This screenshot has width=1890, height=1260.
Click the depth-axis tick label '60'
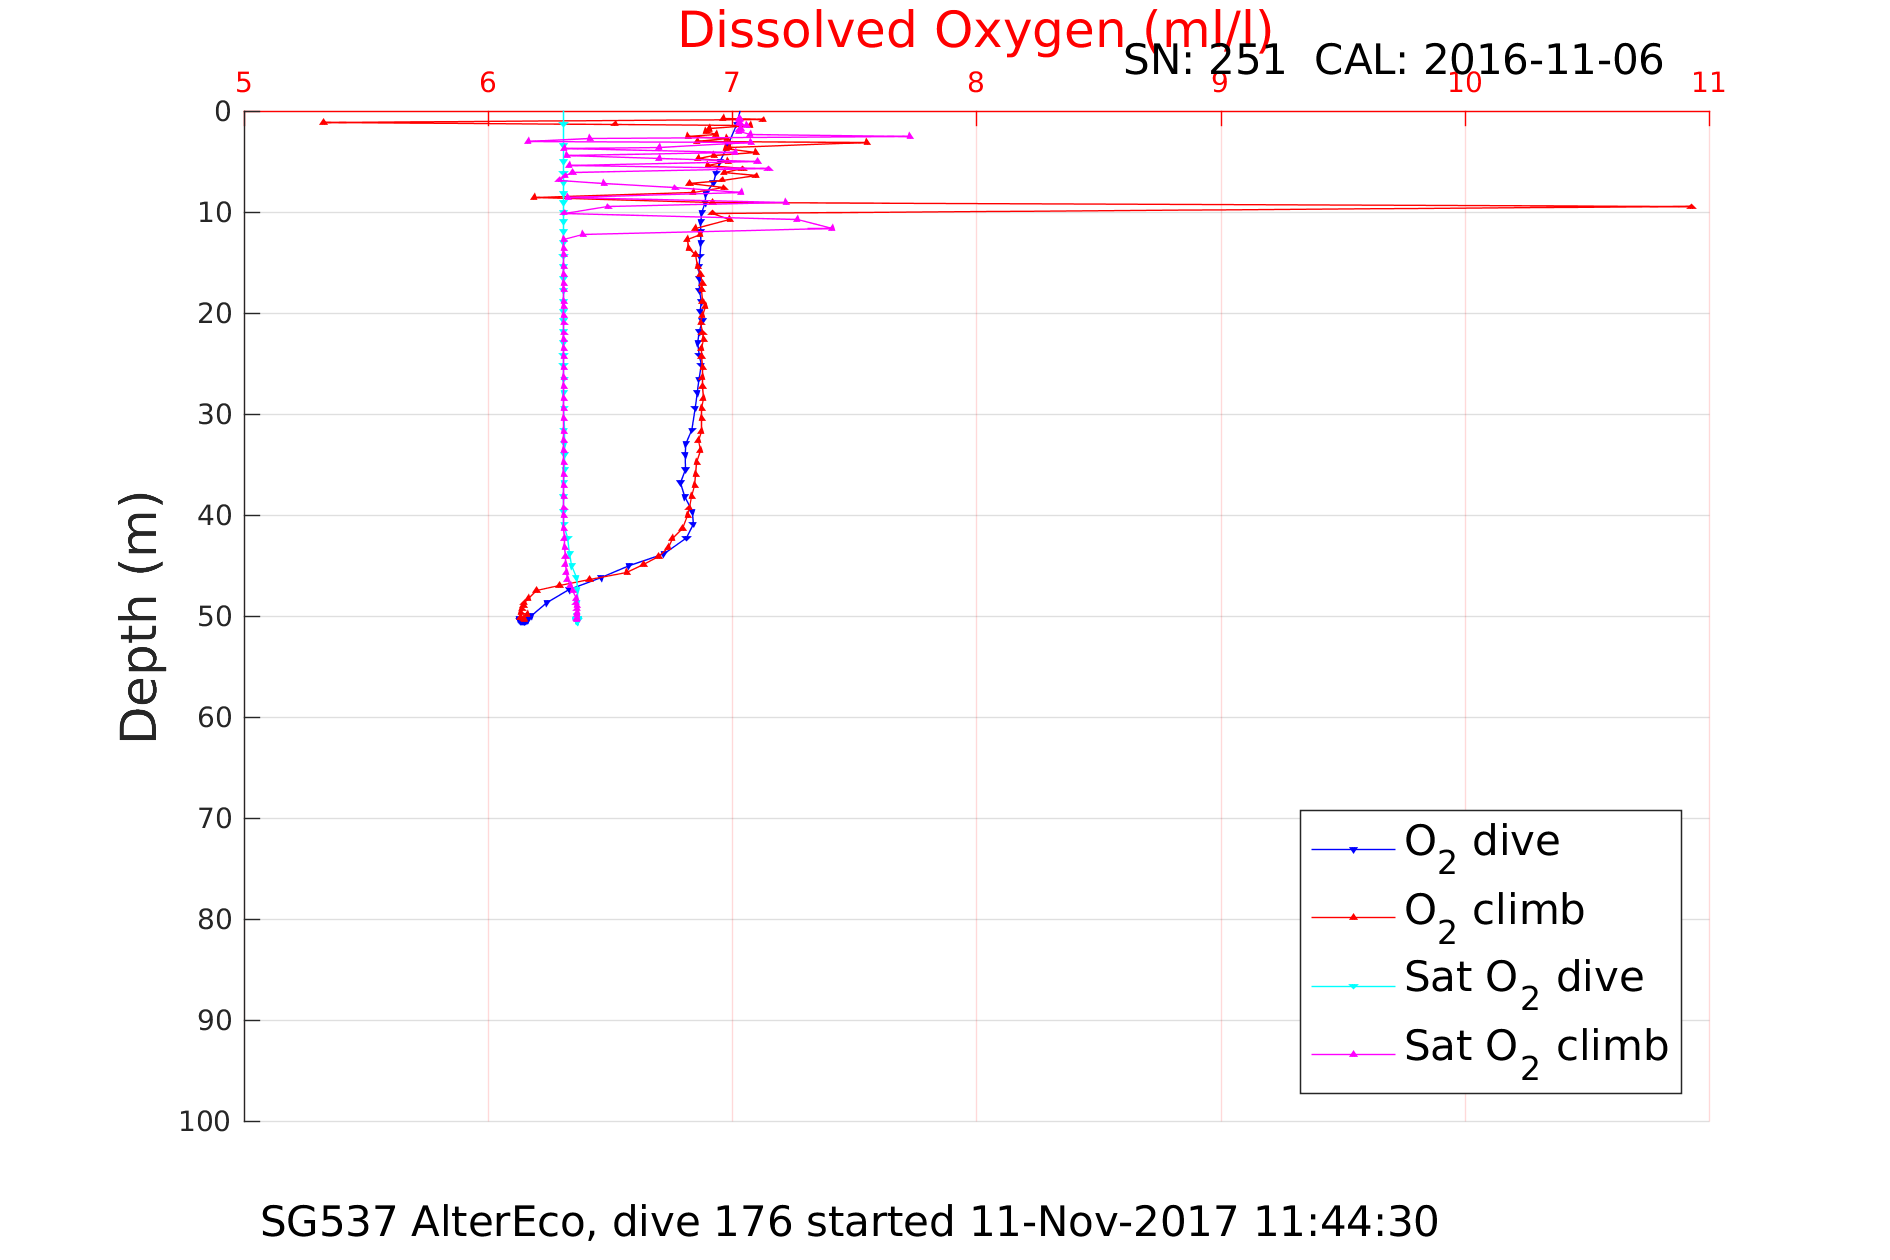[215, 718]
